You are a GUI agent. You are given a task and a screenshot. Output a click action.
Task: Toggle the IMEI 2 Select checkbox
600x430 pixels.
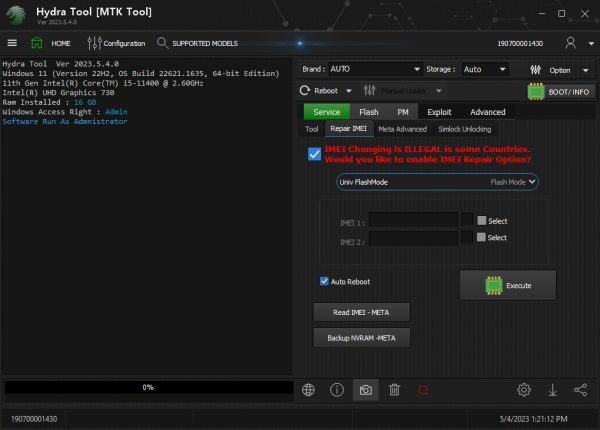point(481,237)
